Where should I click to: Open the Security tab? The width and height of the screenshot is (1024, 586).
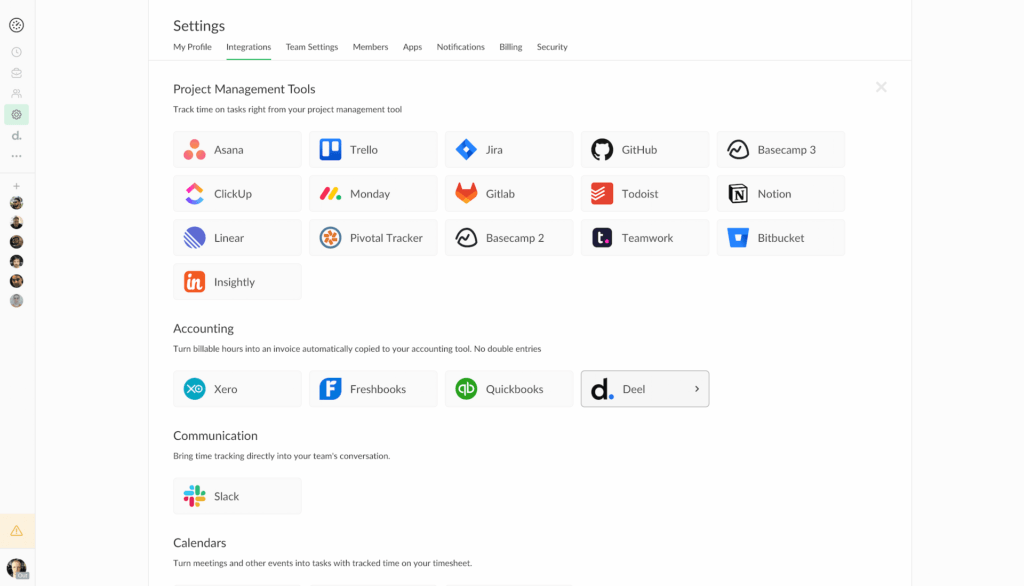click(x=552, y=47)
